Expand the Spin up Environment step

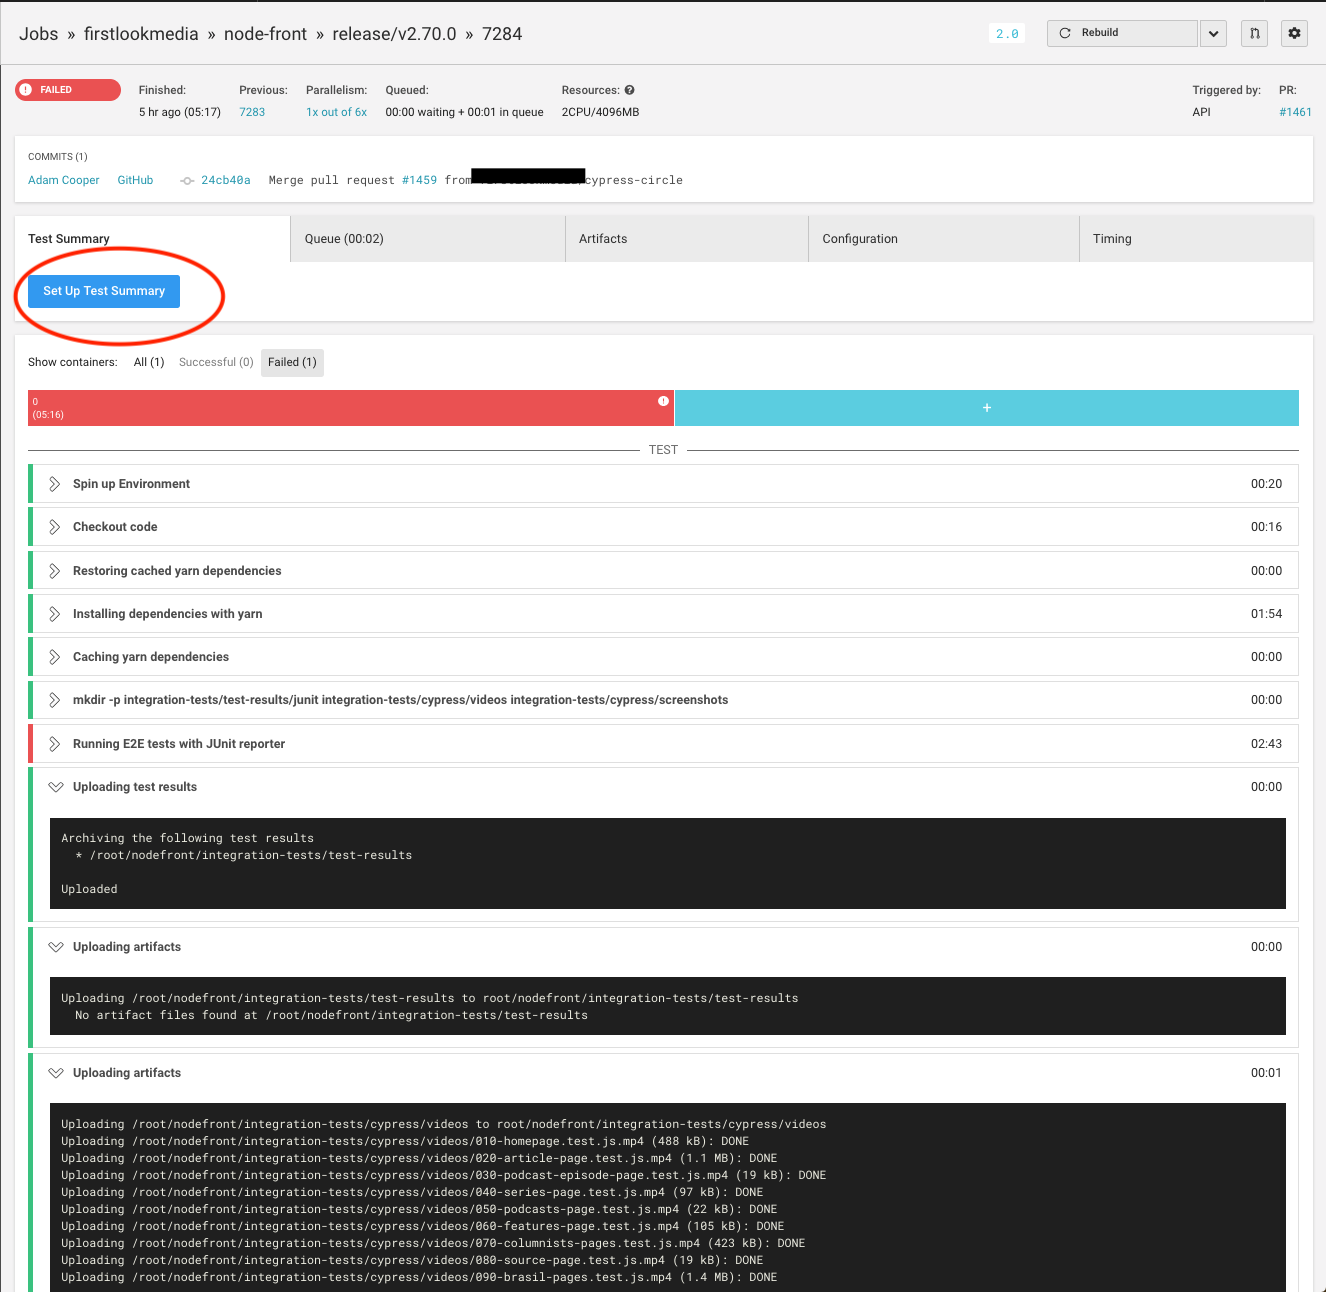(x=55, y=484)
